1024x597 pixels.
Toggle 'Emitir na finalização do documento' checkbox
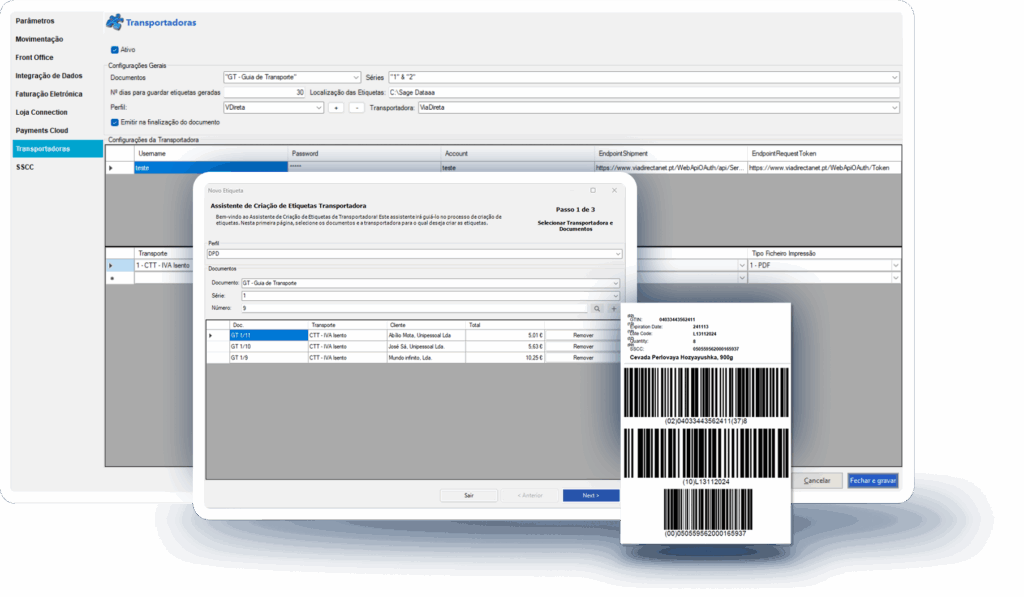(x=114, y=122)
